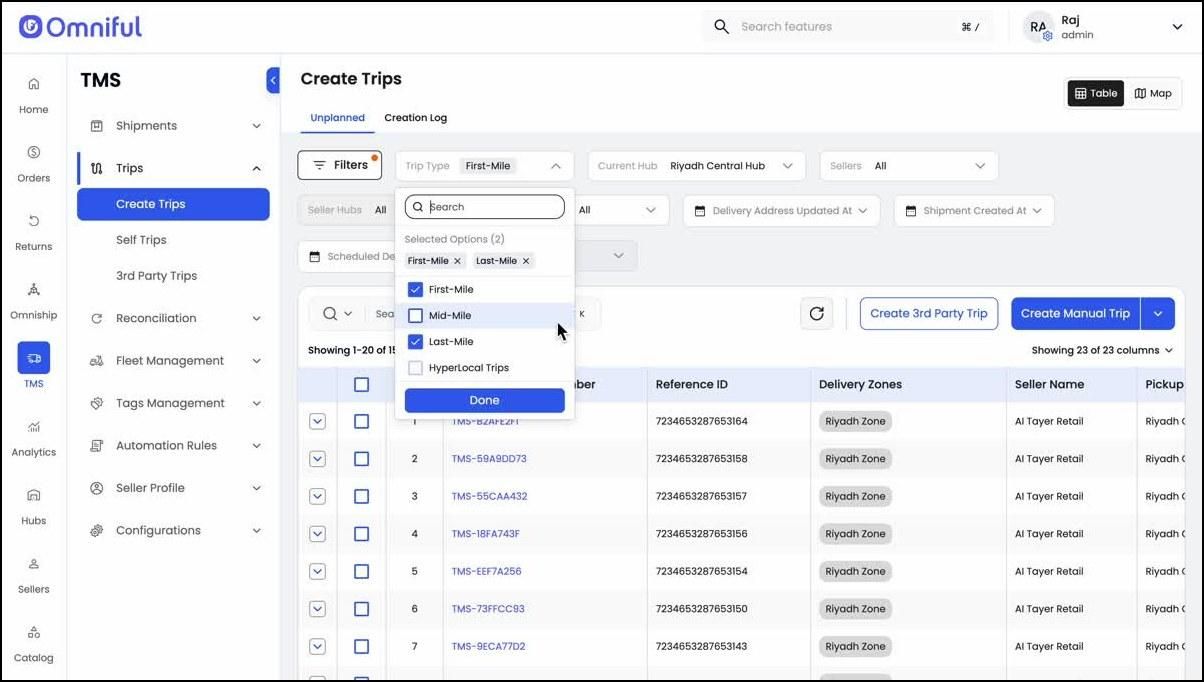The height and width of the screenshot is (682, 1204).
Task: Open the Current Hub dropdown
Action: coord(696,166)
